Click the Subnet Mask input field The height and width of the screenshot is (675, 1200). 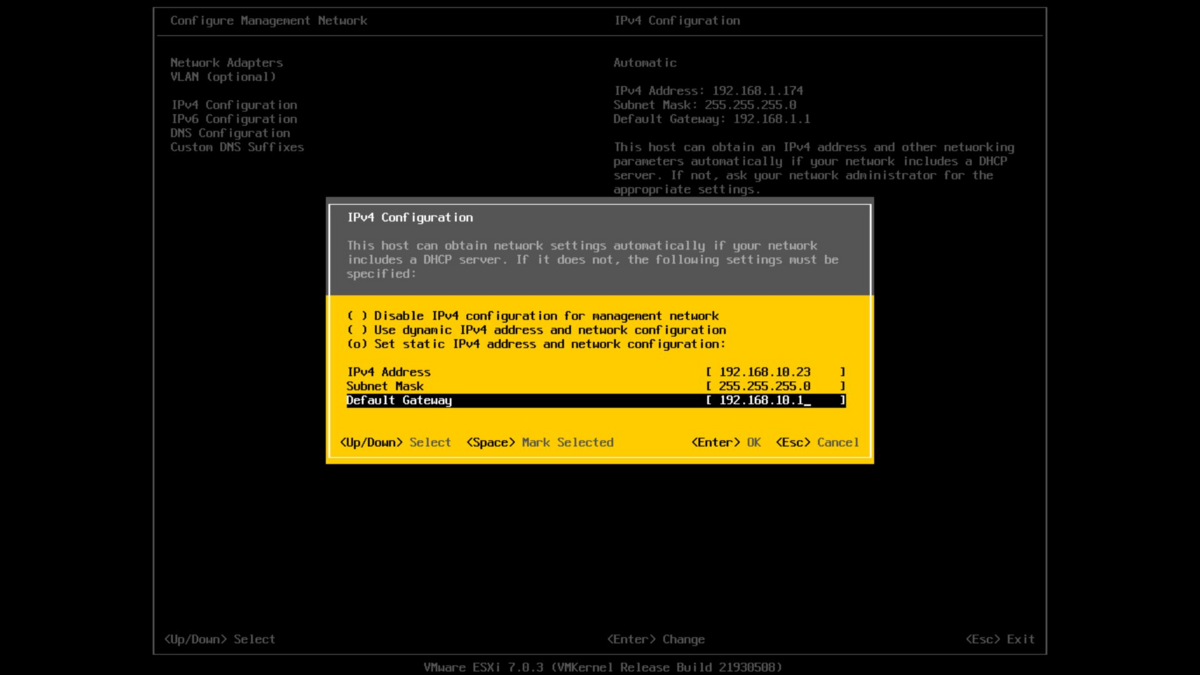775,386
